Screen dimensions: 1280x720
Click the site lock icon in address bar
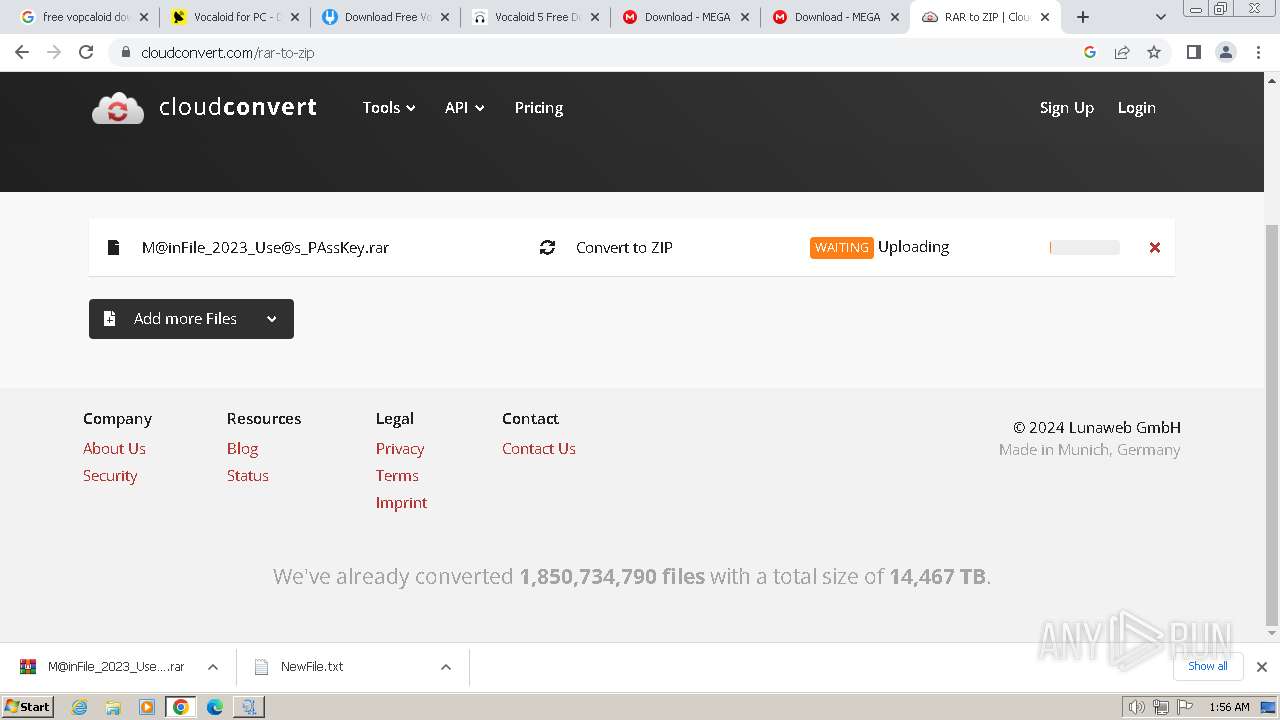[x=125, y=52]
